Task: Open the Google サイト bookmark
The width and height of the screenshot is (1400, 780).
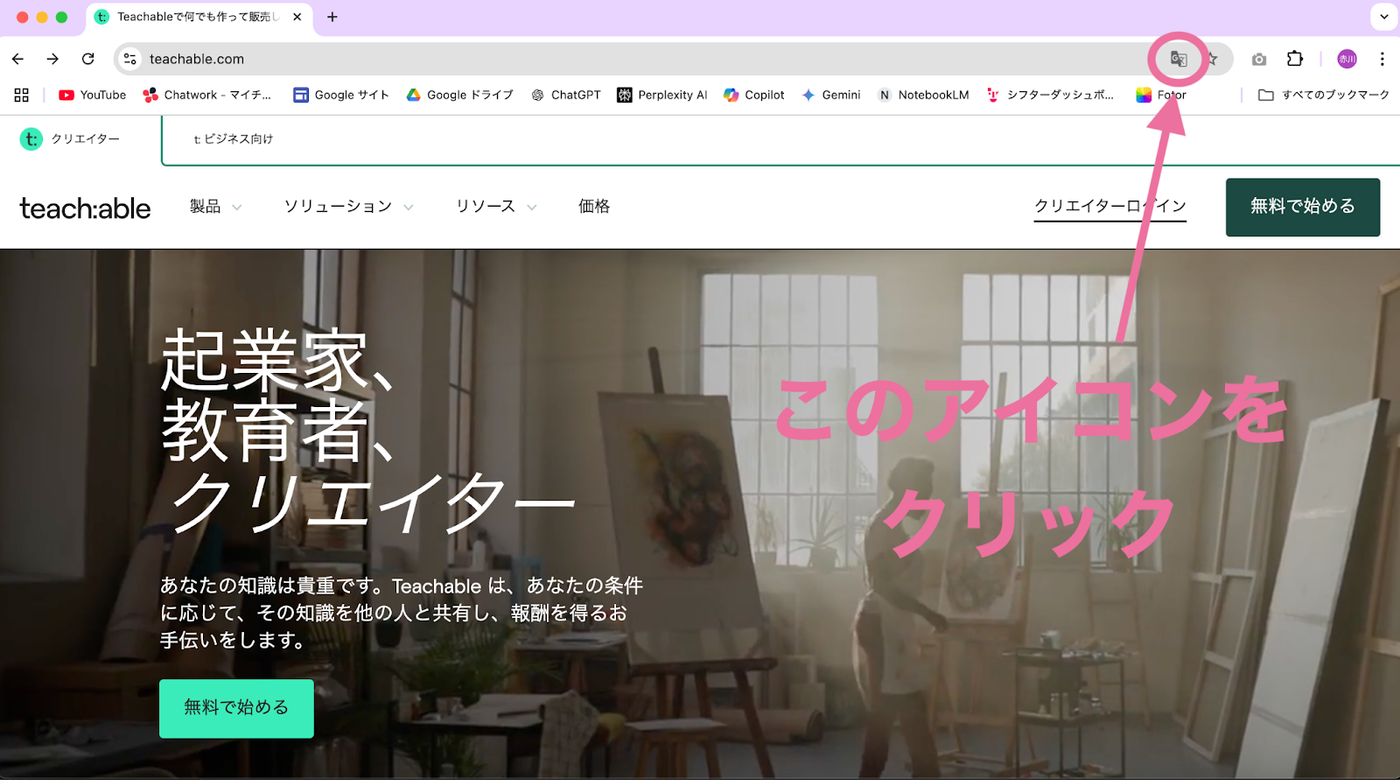Action: pyautogui.click(x=341, y=95)
